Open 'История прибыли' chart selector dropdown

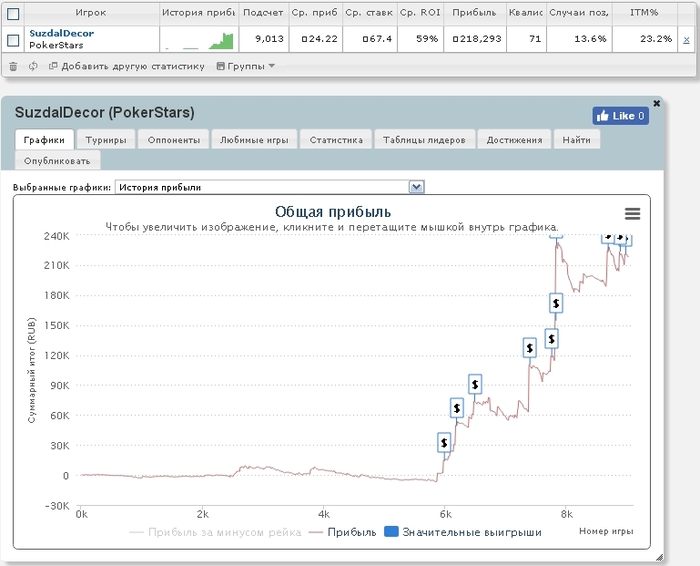pos(270,187)
